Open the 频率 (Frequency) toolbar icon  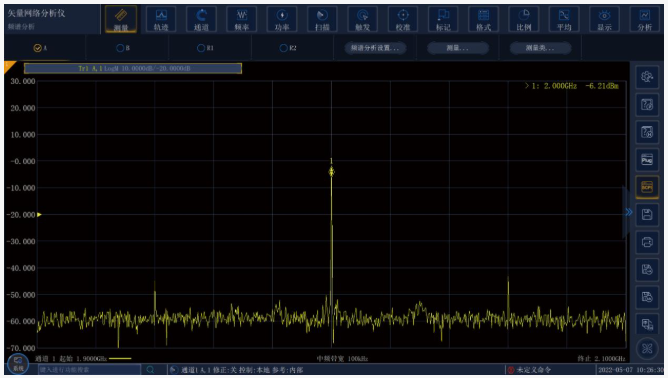pos(242,19)
